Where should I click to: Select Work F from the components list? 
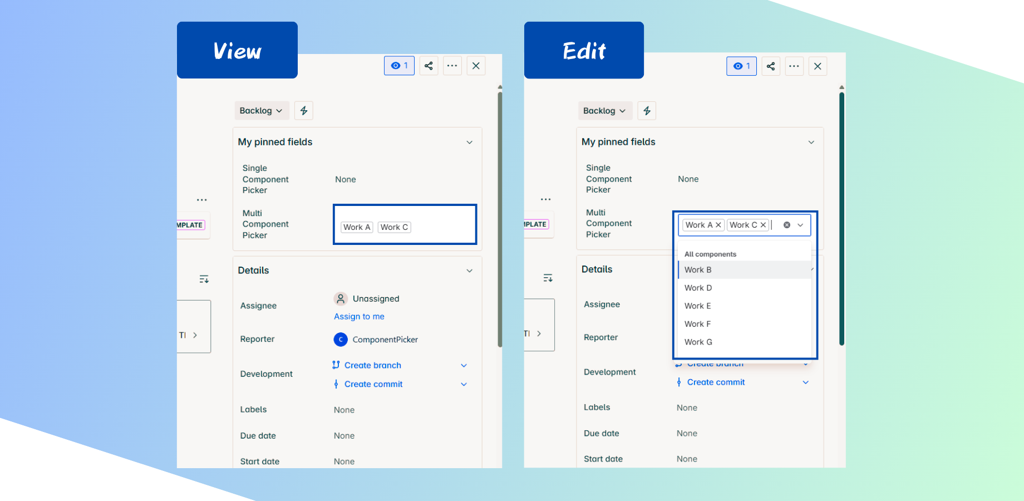coord(744,324)
